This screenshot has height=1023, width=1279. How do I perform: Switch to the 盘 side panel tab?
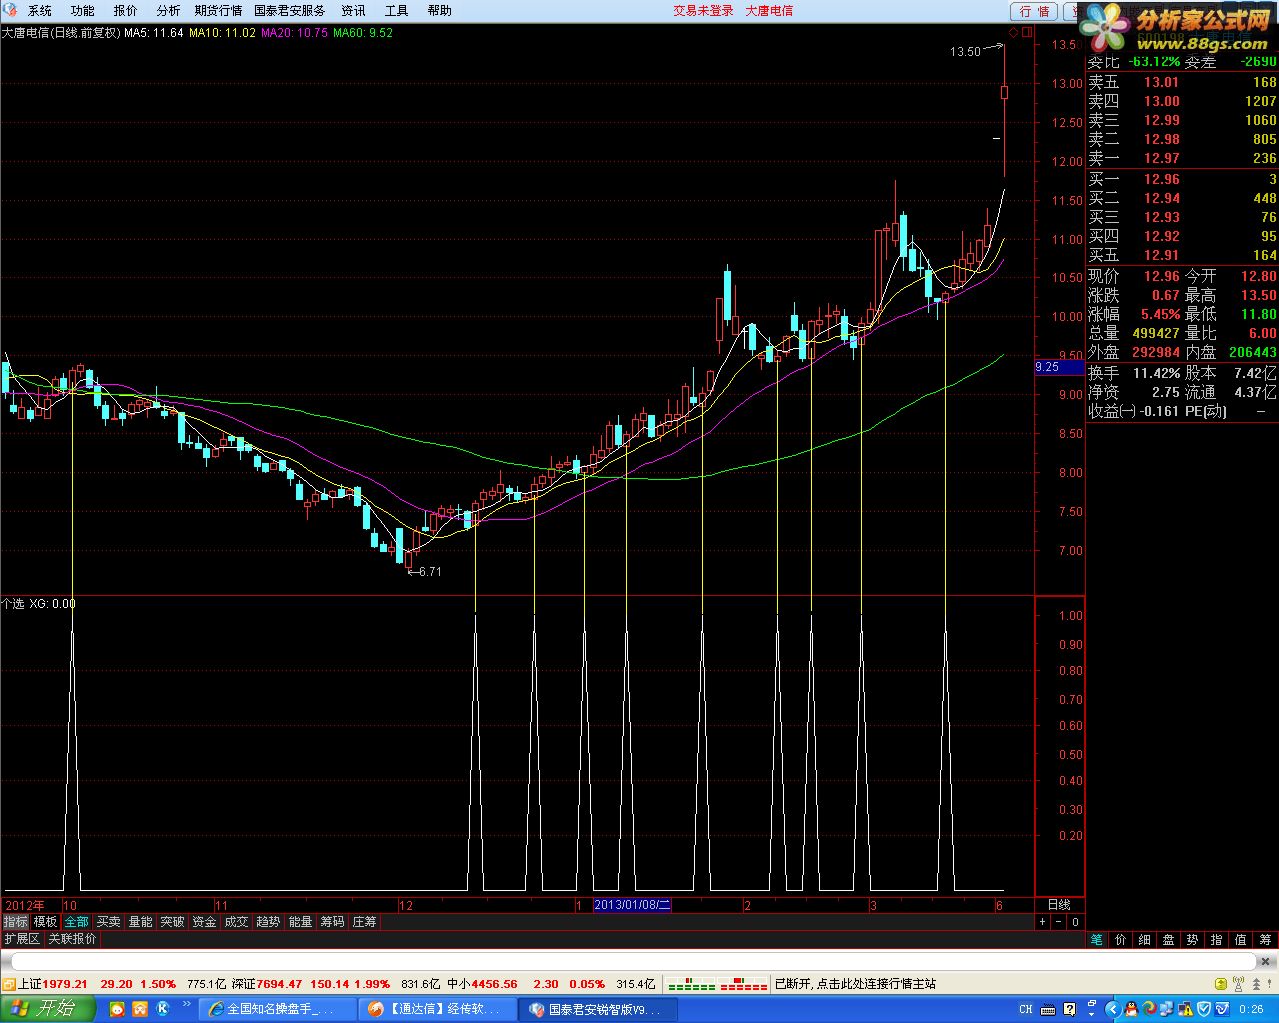1169,940
